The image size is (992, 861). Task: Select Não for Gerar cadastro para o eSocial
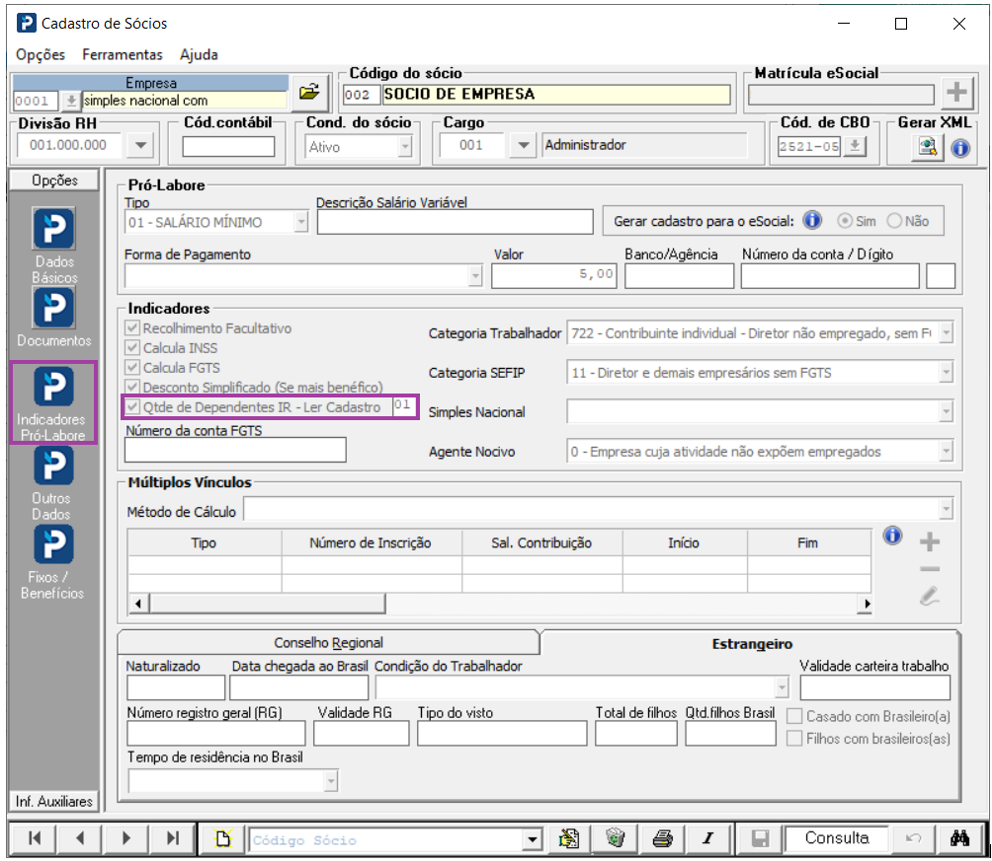point(894,221)
